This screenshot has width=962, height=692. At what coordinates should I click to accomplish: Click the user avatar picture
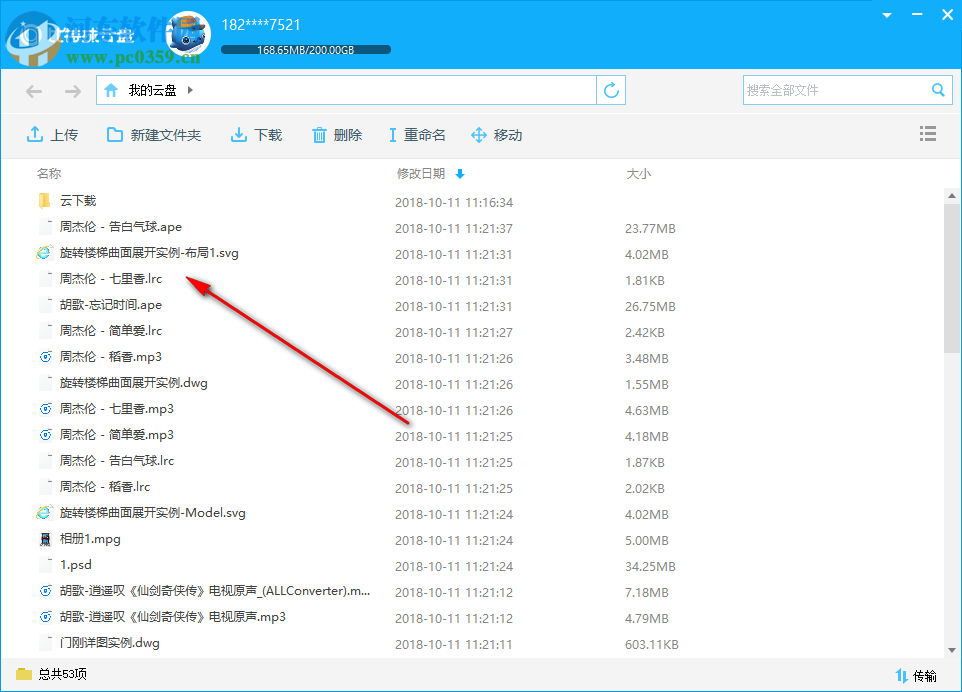pyautogui.click(x=189, y=33)
